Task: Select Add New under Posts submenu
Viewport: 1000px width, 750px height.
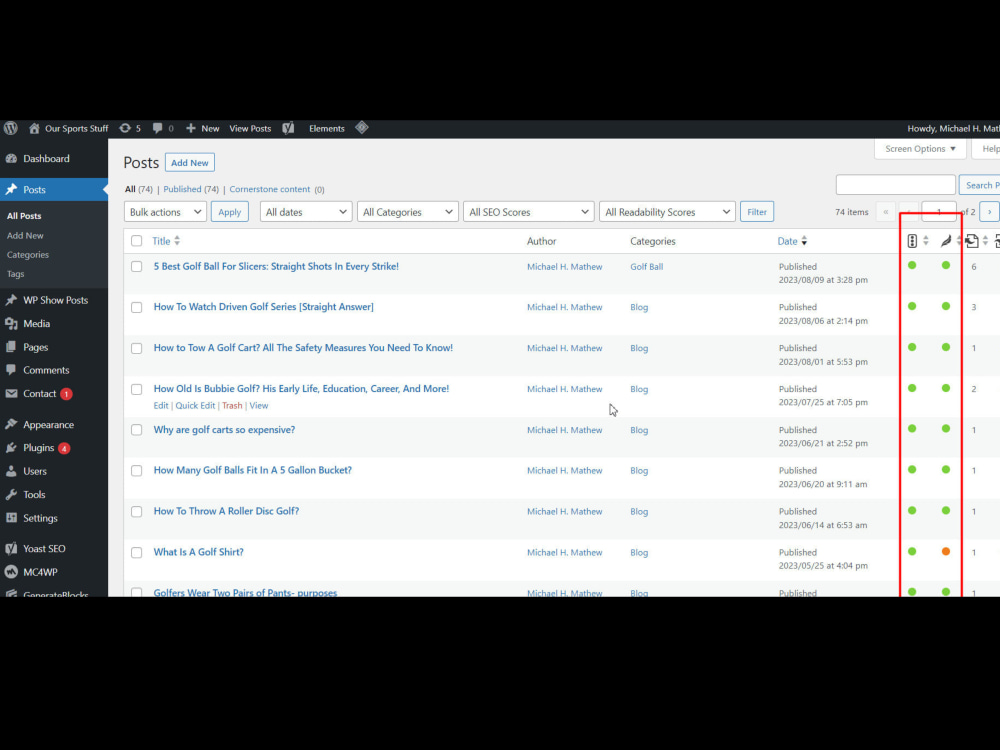Action: [25, 235]
